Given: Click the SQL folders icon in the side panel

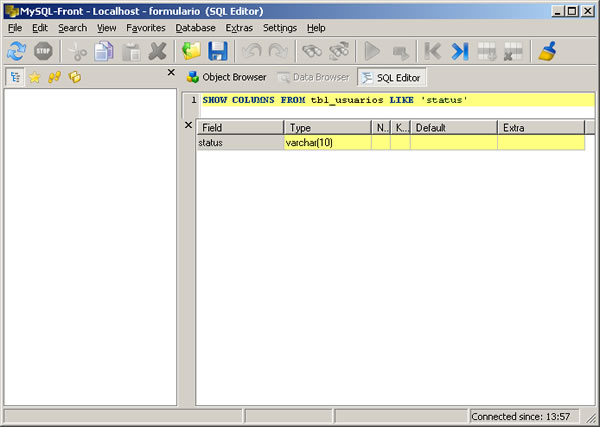Looking at the screenshot, I should (x=75, y=77).
